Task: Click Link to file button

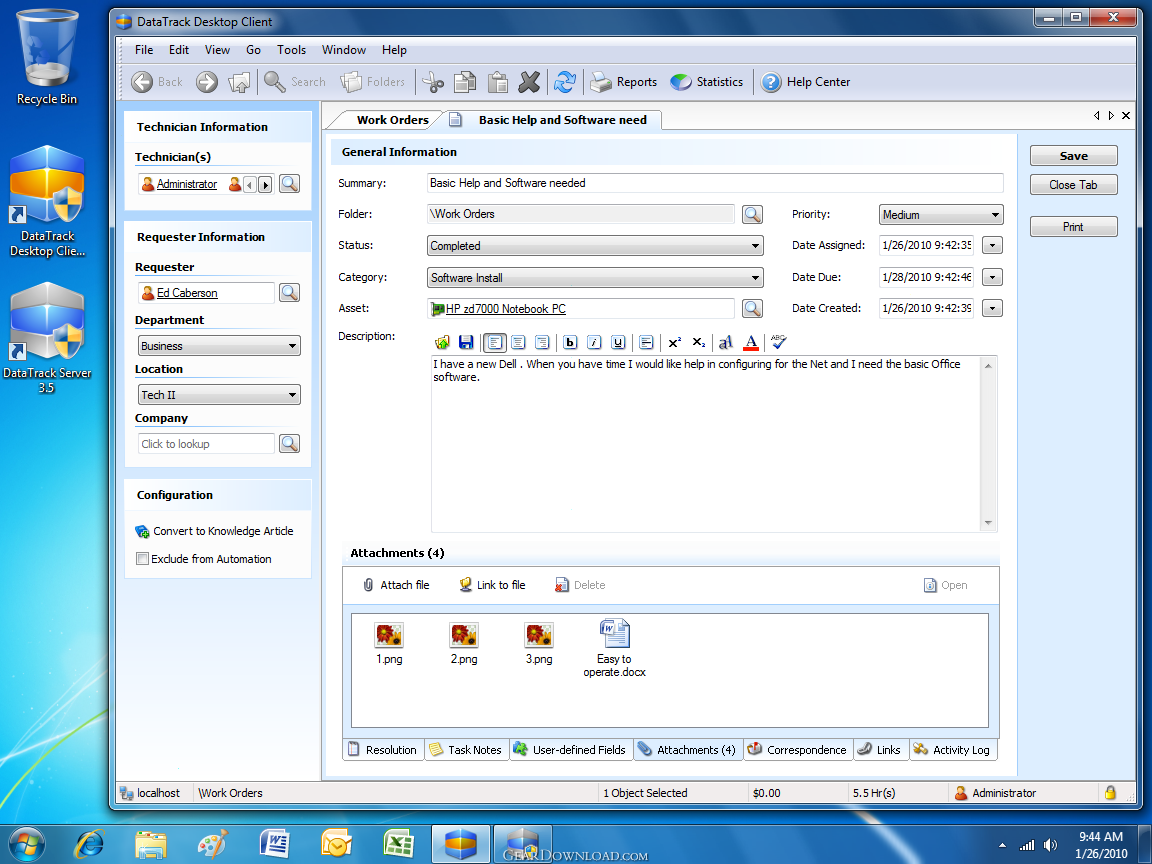Action: point(492,585)
